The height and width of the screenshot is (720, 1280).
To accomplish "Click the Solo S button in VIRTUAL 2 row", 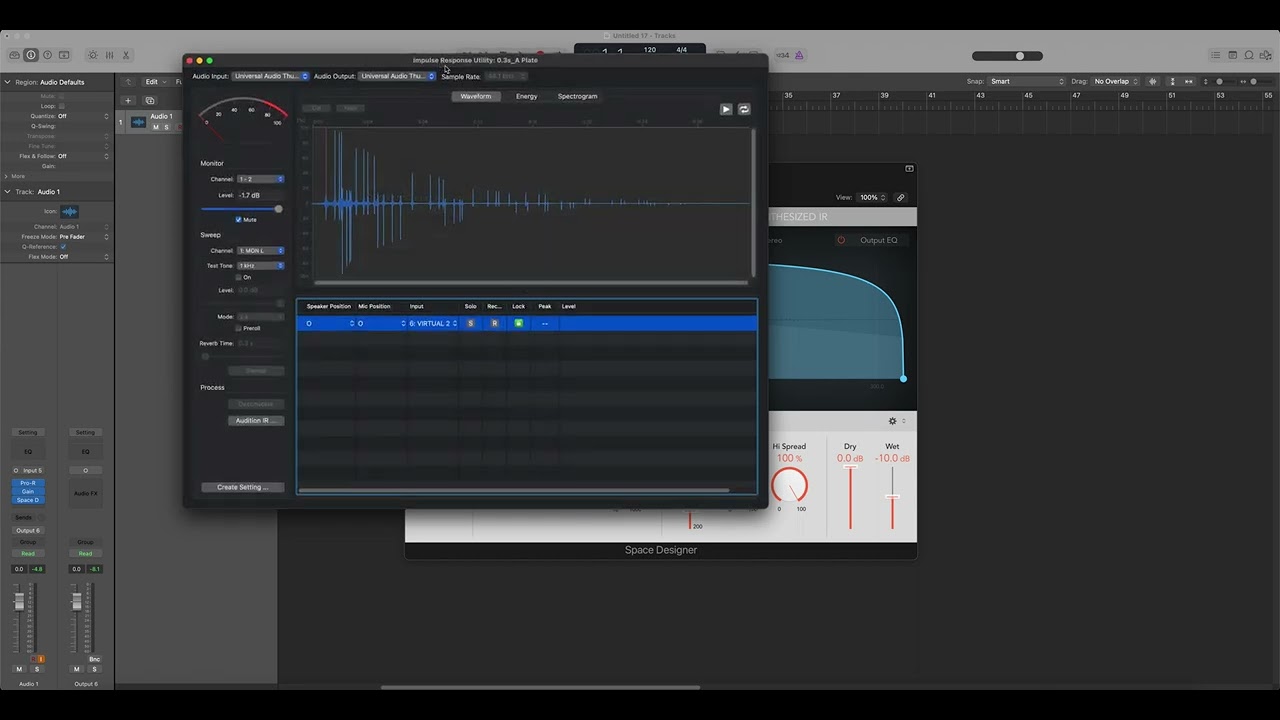I will (x=470, y=323).
